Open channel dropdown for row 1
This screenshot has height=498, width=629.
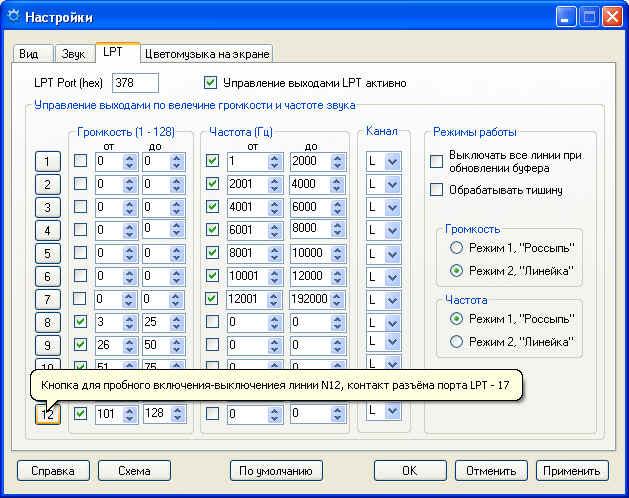[x=392, y=162]
